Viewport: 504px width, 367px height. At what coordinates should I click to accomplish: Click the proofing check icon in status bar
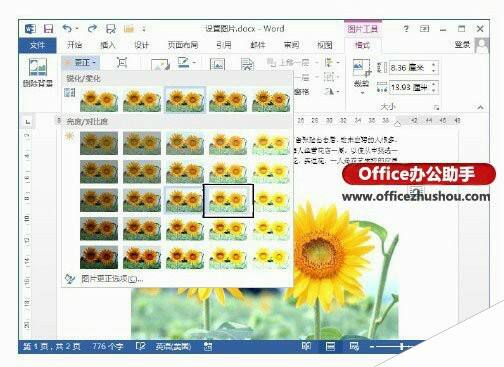(140, 346)
